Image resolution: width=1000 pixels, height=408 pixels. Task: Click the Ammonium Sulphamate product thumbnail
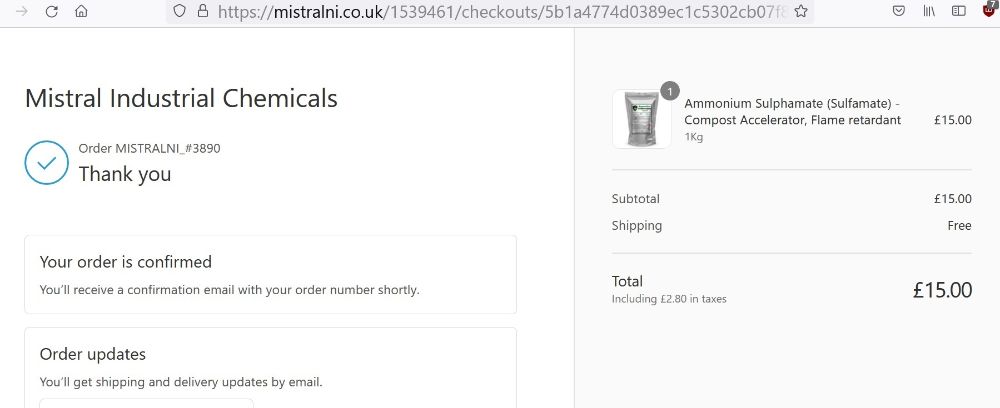click(x=642, y=119)
